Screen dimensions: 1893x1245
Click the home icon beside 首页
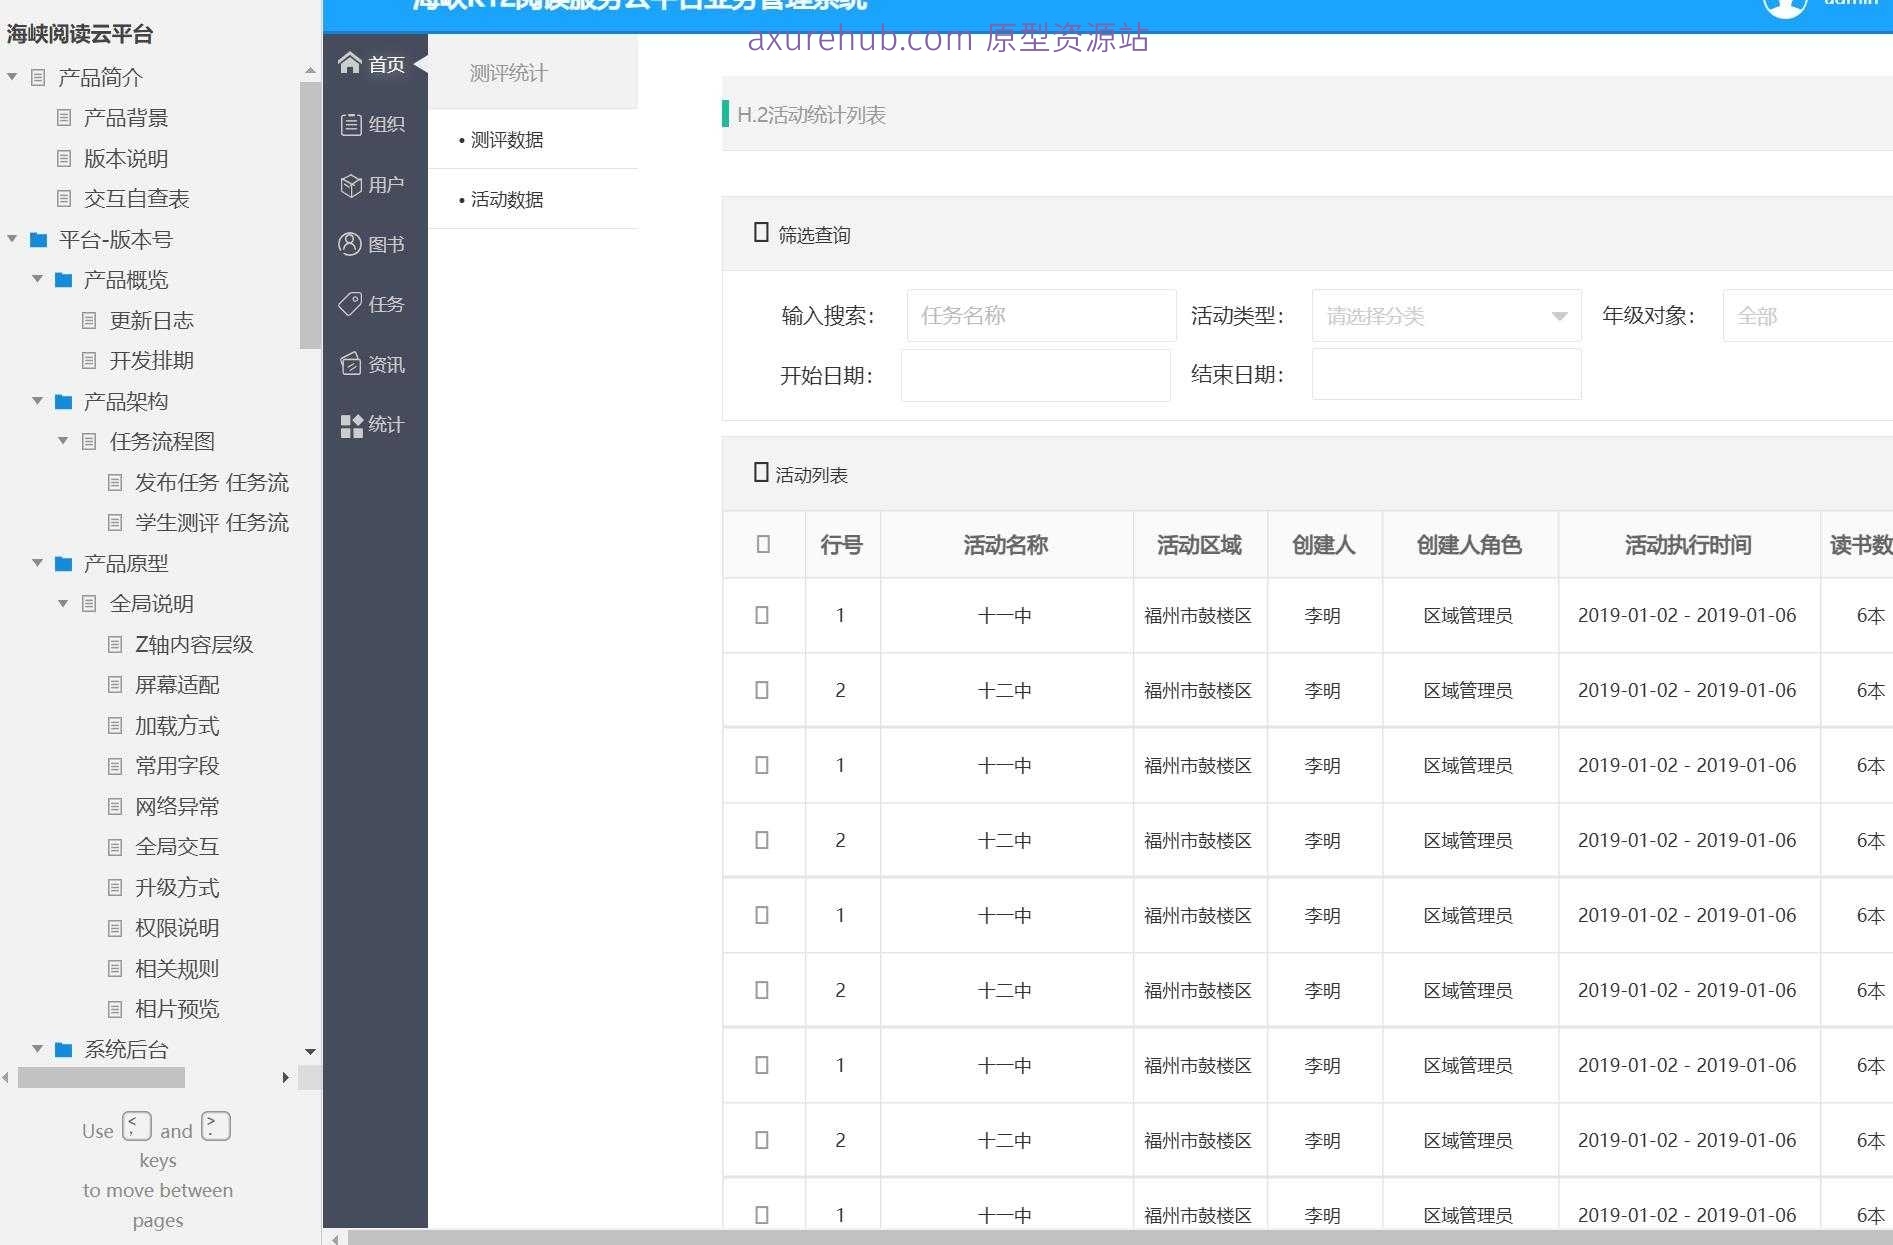click(349, 64)
